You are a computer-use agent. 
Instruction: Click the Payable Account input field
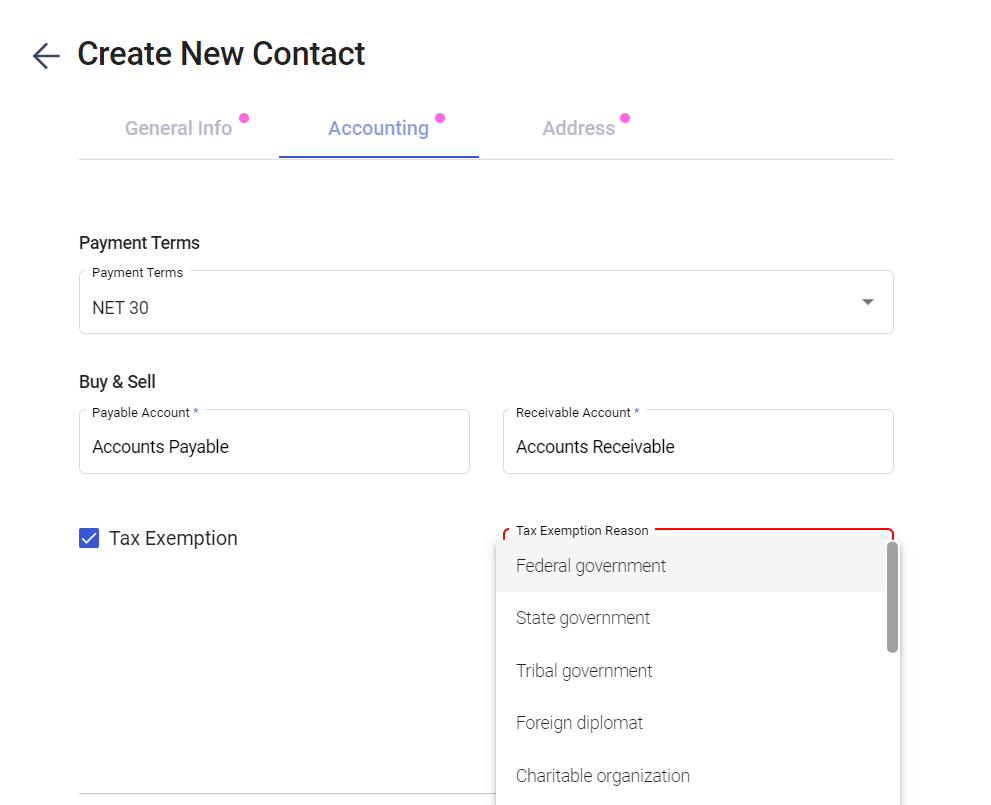coord(274,447)
